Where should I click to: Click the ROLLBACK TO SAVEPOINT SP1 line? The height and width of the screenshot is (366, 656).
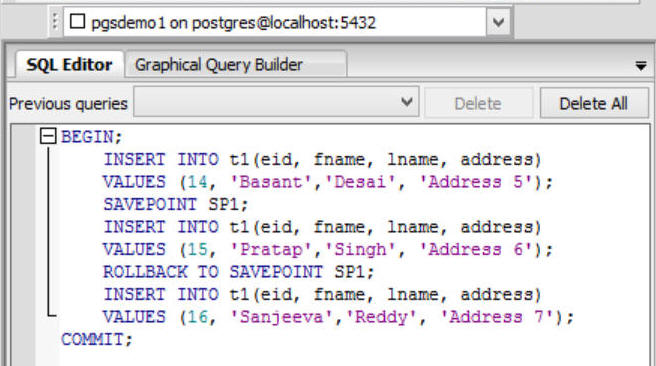tap(239, 272)
